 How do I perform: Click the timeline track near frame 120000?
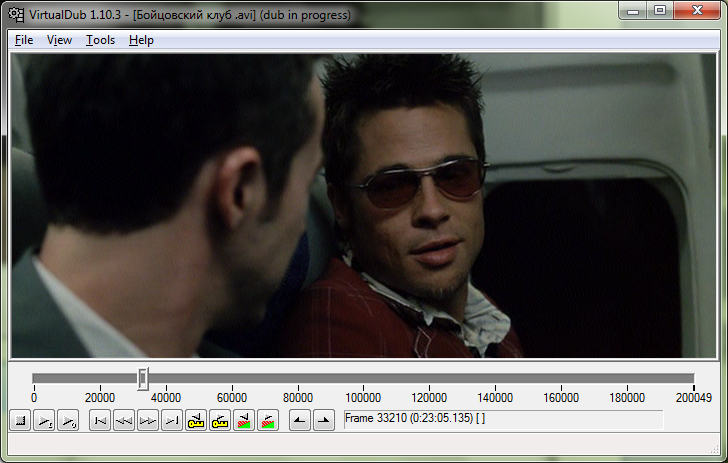point(430,378)
